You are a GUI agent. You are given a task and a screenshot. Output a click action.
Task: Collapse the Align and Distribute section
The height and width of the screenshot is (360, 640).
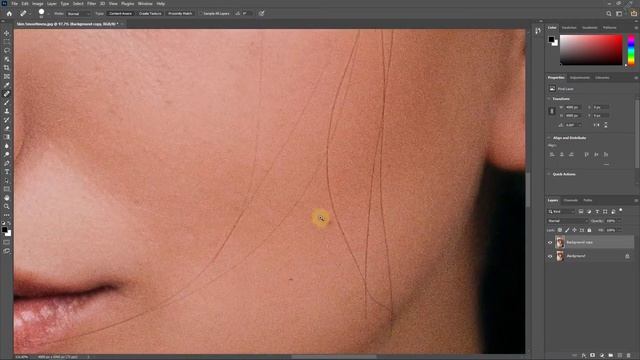[x=549, y=138]
